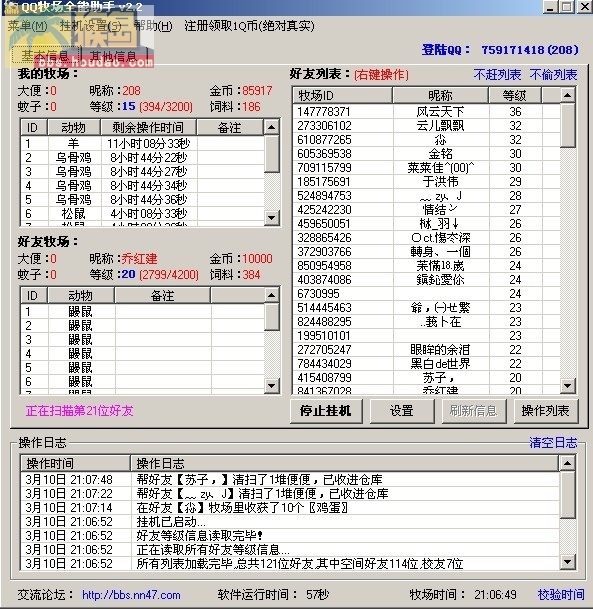
Task: Select my ranch row 1 羊
Action: [x=143, y=144]
